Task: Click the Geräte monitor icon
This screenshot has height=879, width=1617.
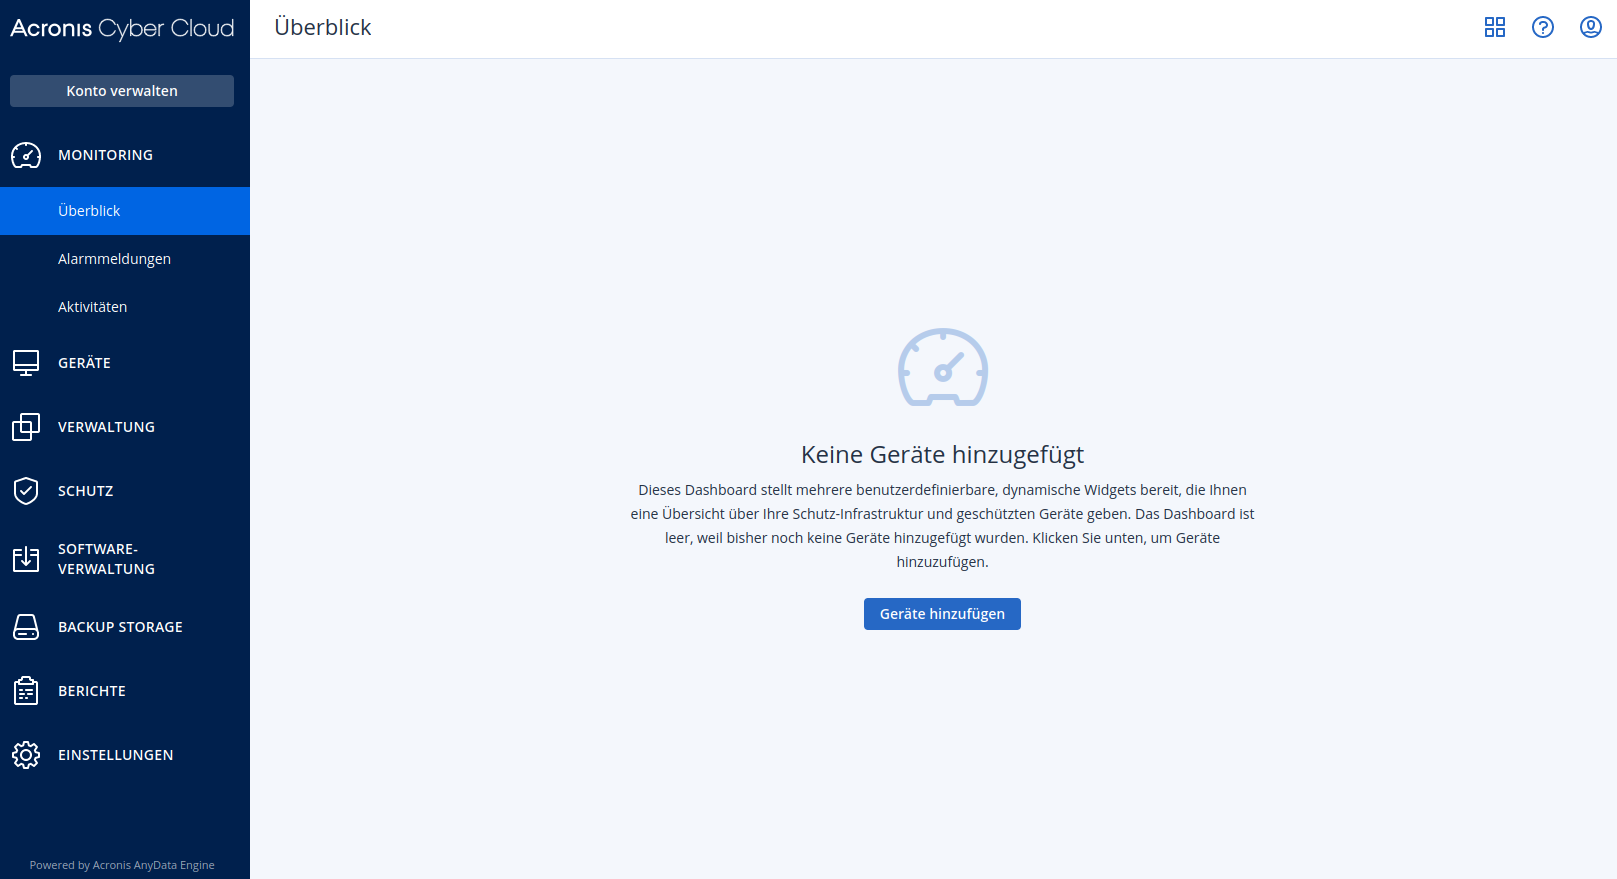Action: [x=26, y=363]
